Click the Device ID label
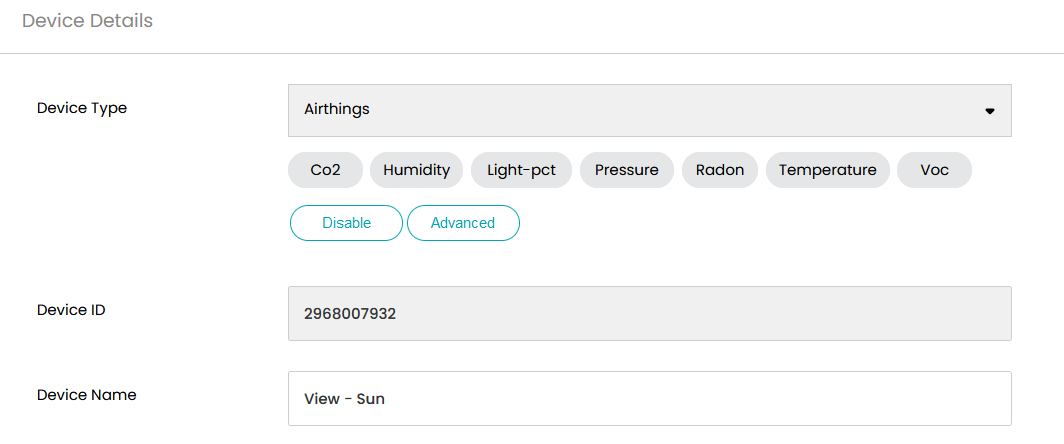 [71, 310]
